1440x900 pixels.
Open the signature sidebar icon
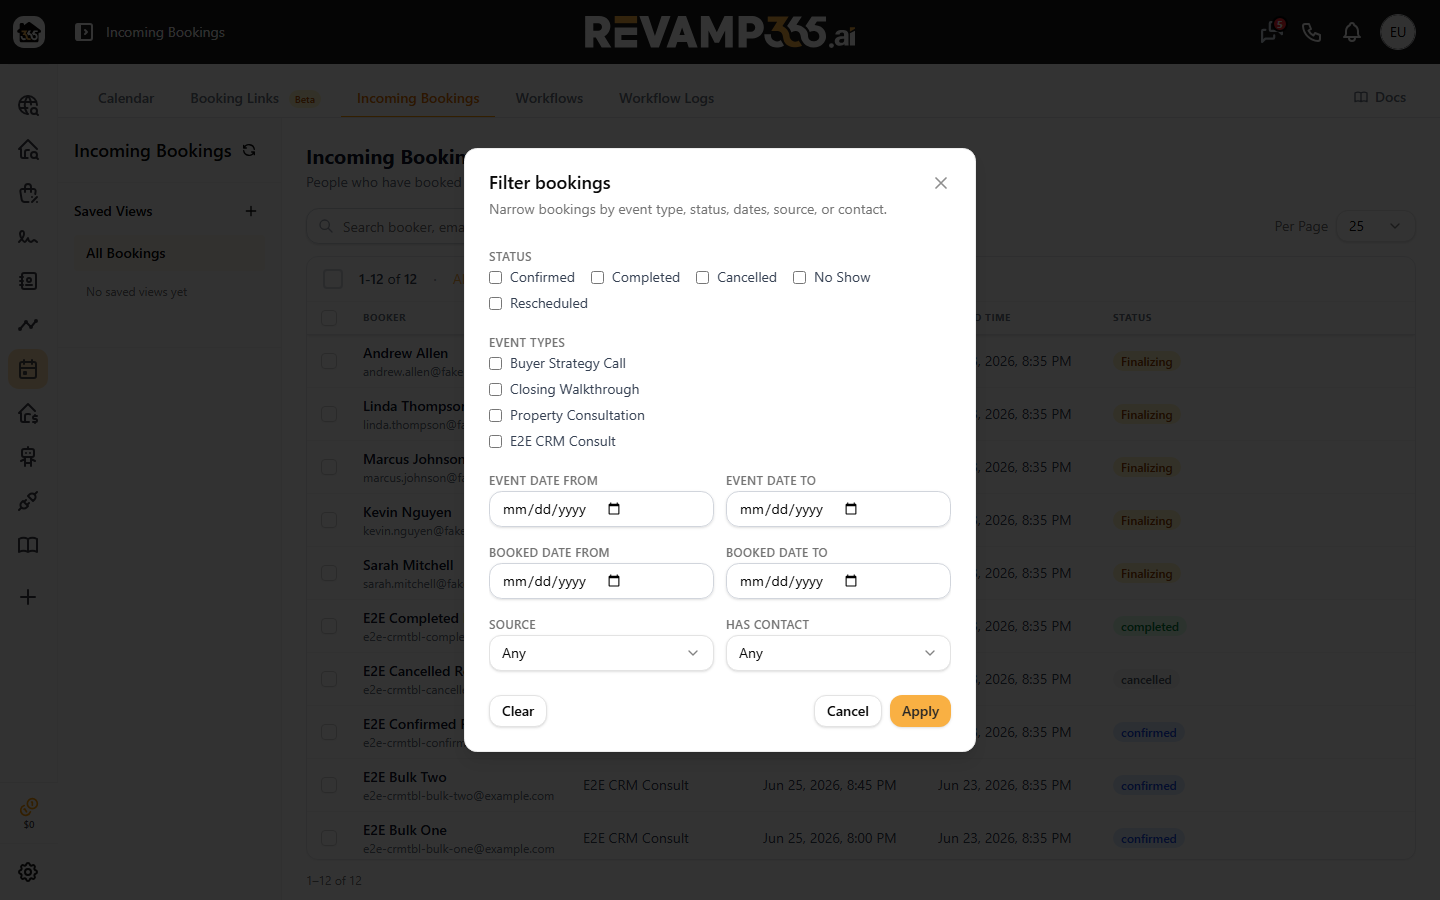pyautogui.click(x=28, y=237)
